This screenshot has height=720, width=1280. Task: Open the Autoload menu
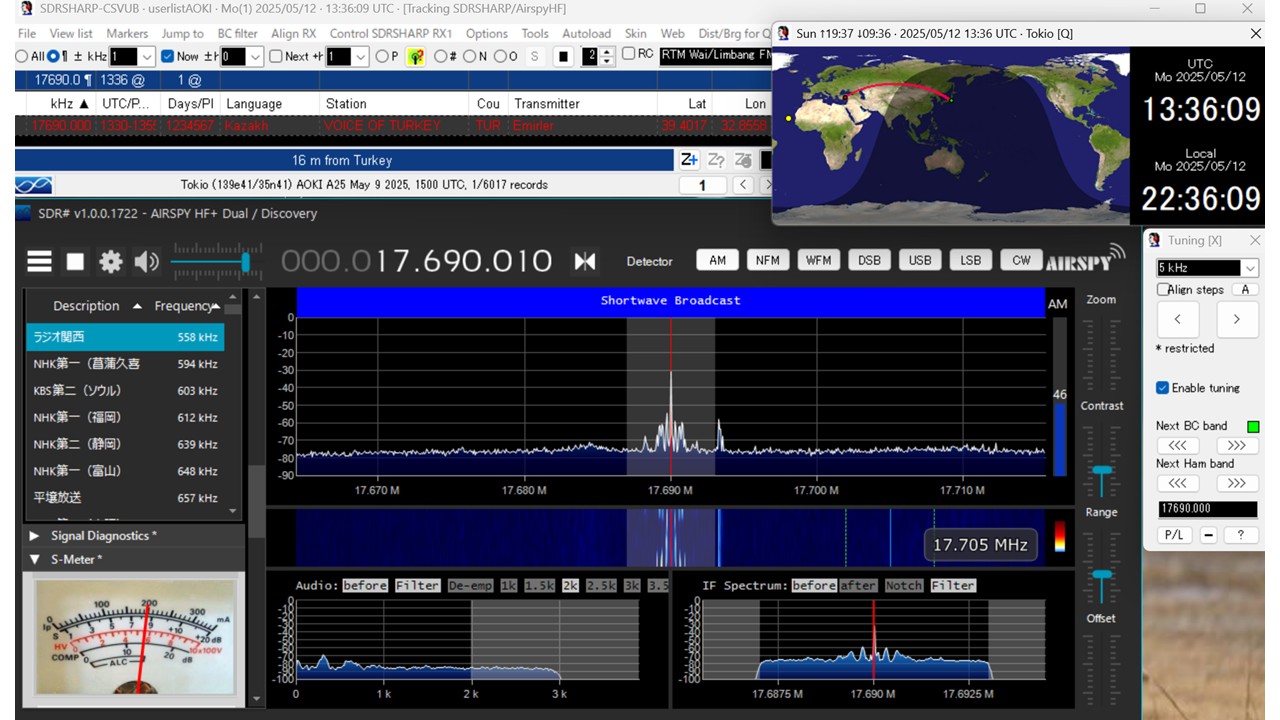586,33
